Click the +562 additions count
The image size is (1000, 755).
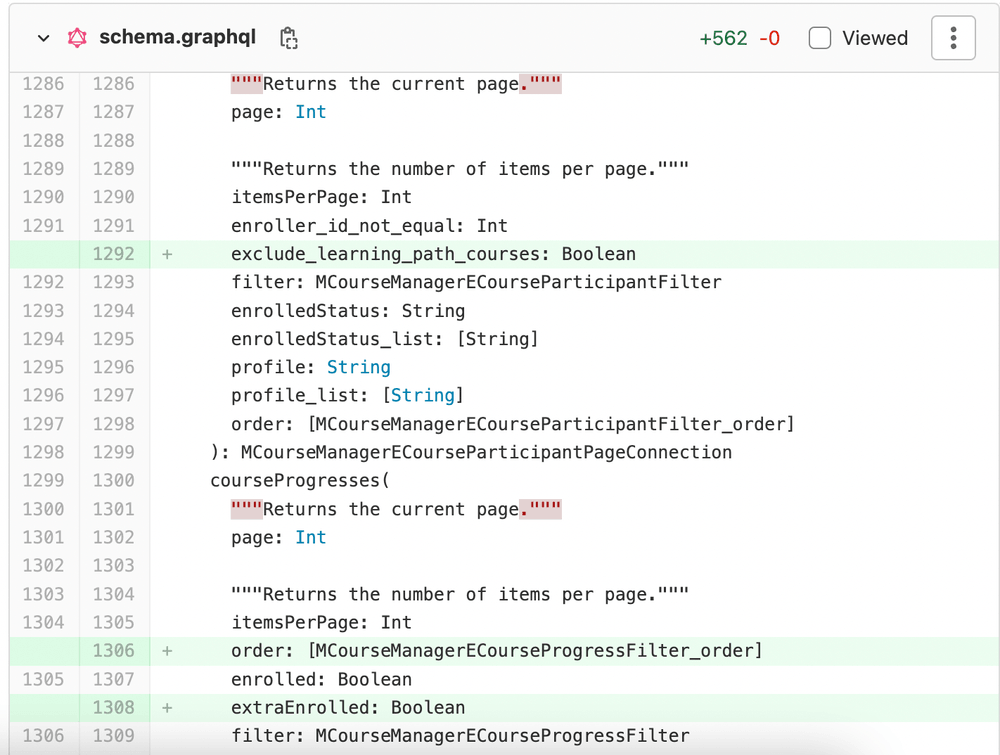pyautogui.click(x=723, y=38)
